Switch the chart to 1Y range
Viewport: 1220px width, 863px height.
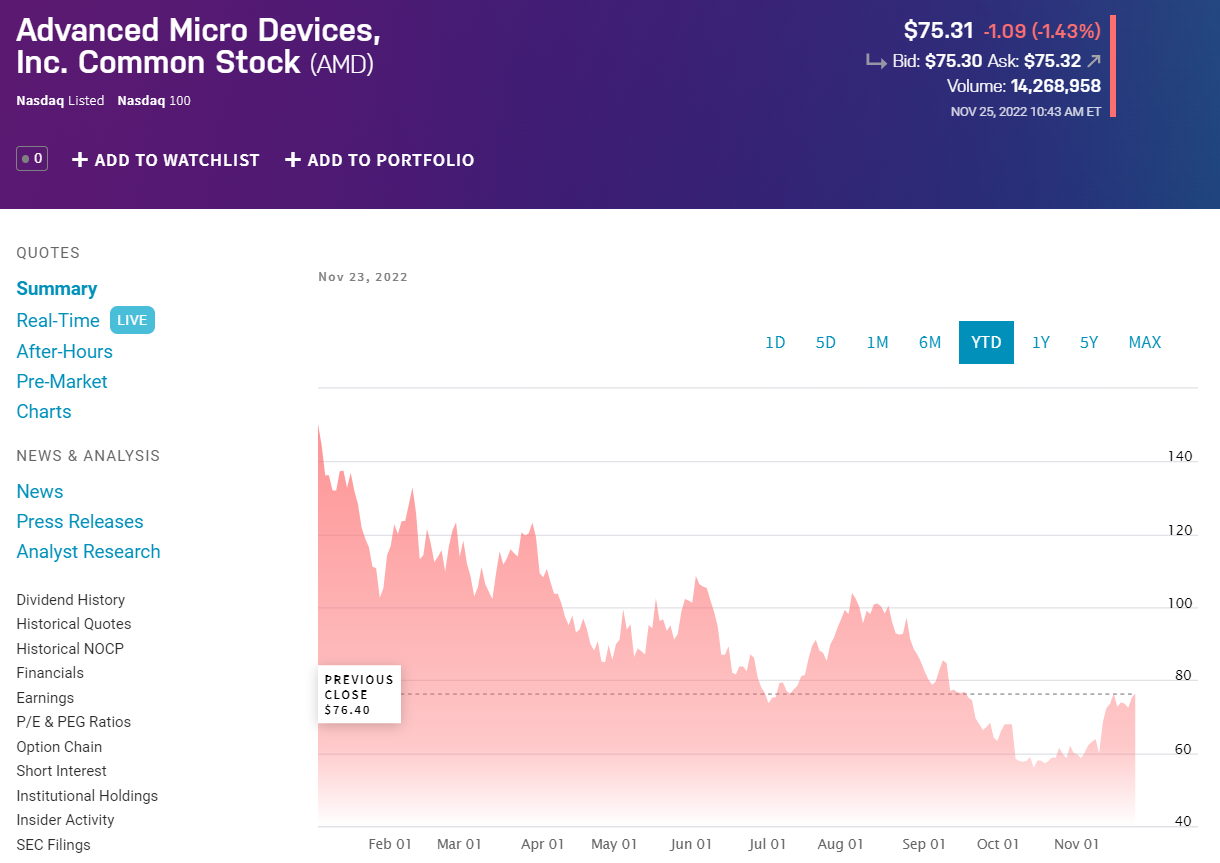pyautogui.click(x=1041, y=342)
